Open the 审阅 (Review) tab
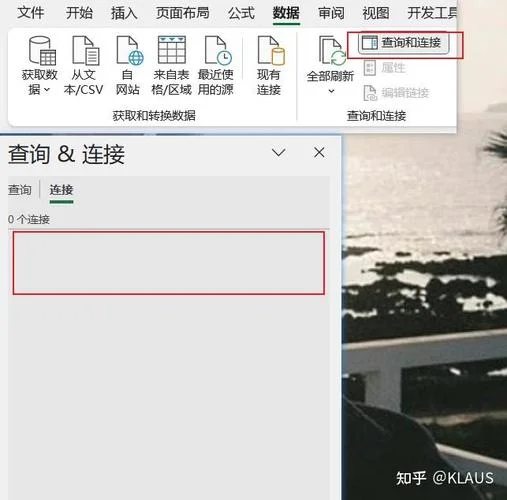This screenshot has height=500, width=507. [x=331, y=13]
